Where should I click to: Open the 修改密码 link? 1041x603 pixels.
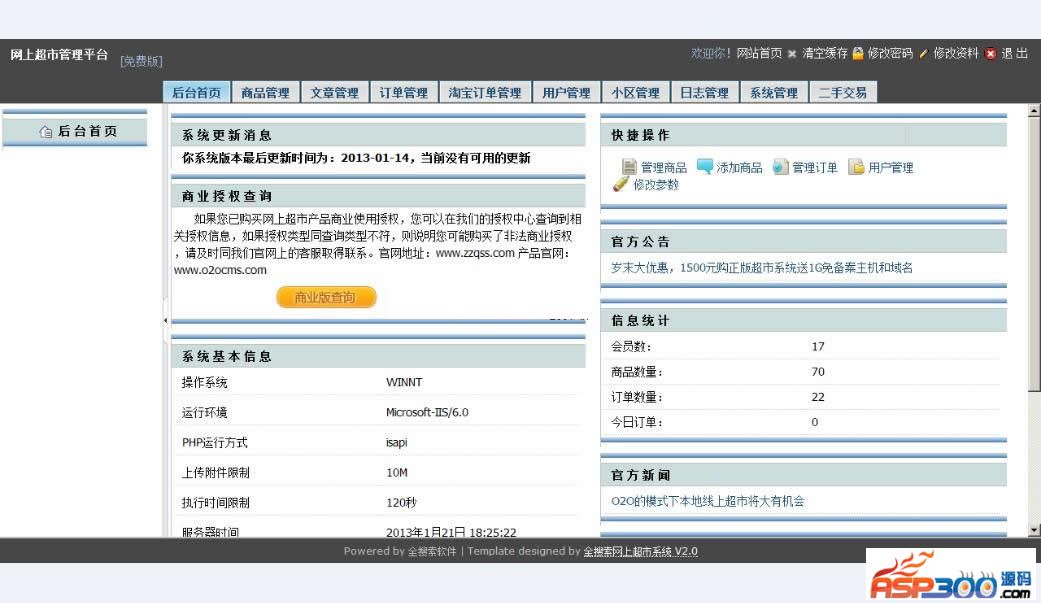pos(890,53)
